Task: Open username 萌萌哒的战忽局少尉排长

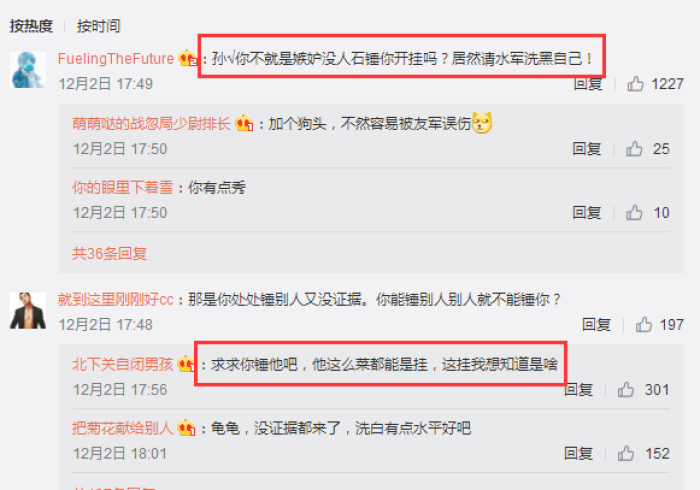Action: click(x=151, y=123)
